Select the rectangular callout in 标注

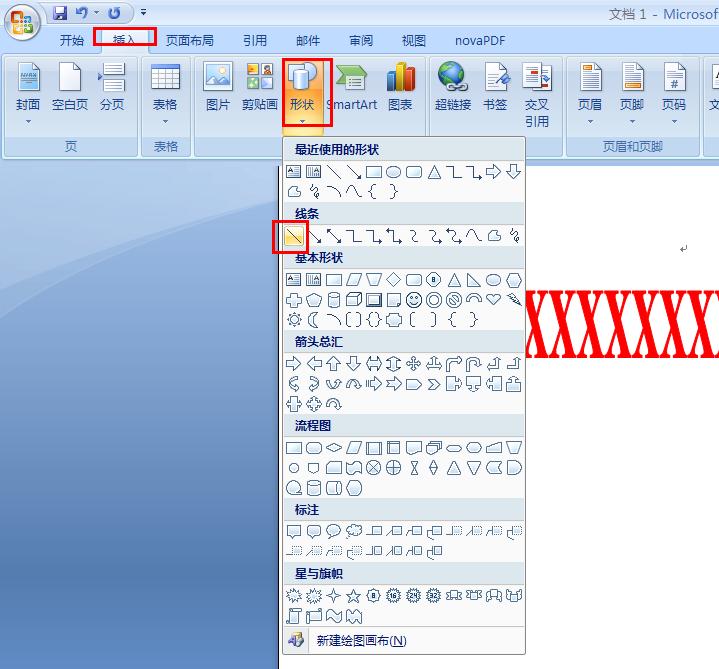click(293, 531)
